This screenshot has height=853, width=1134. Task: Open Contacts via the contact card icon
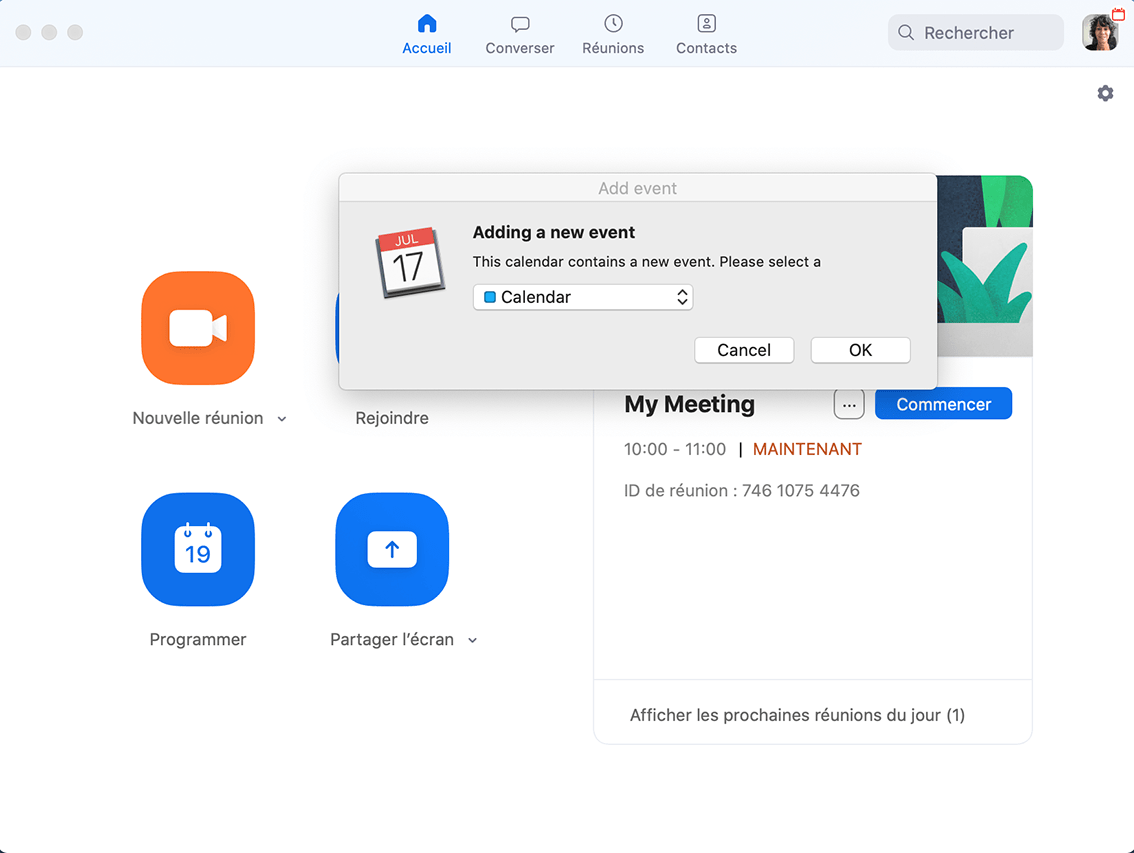pos(705,24)
